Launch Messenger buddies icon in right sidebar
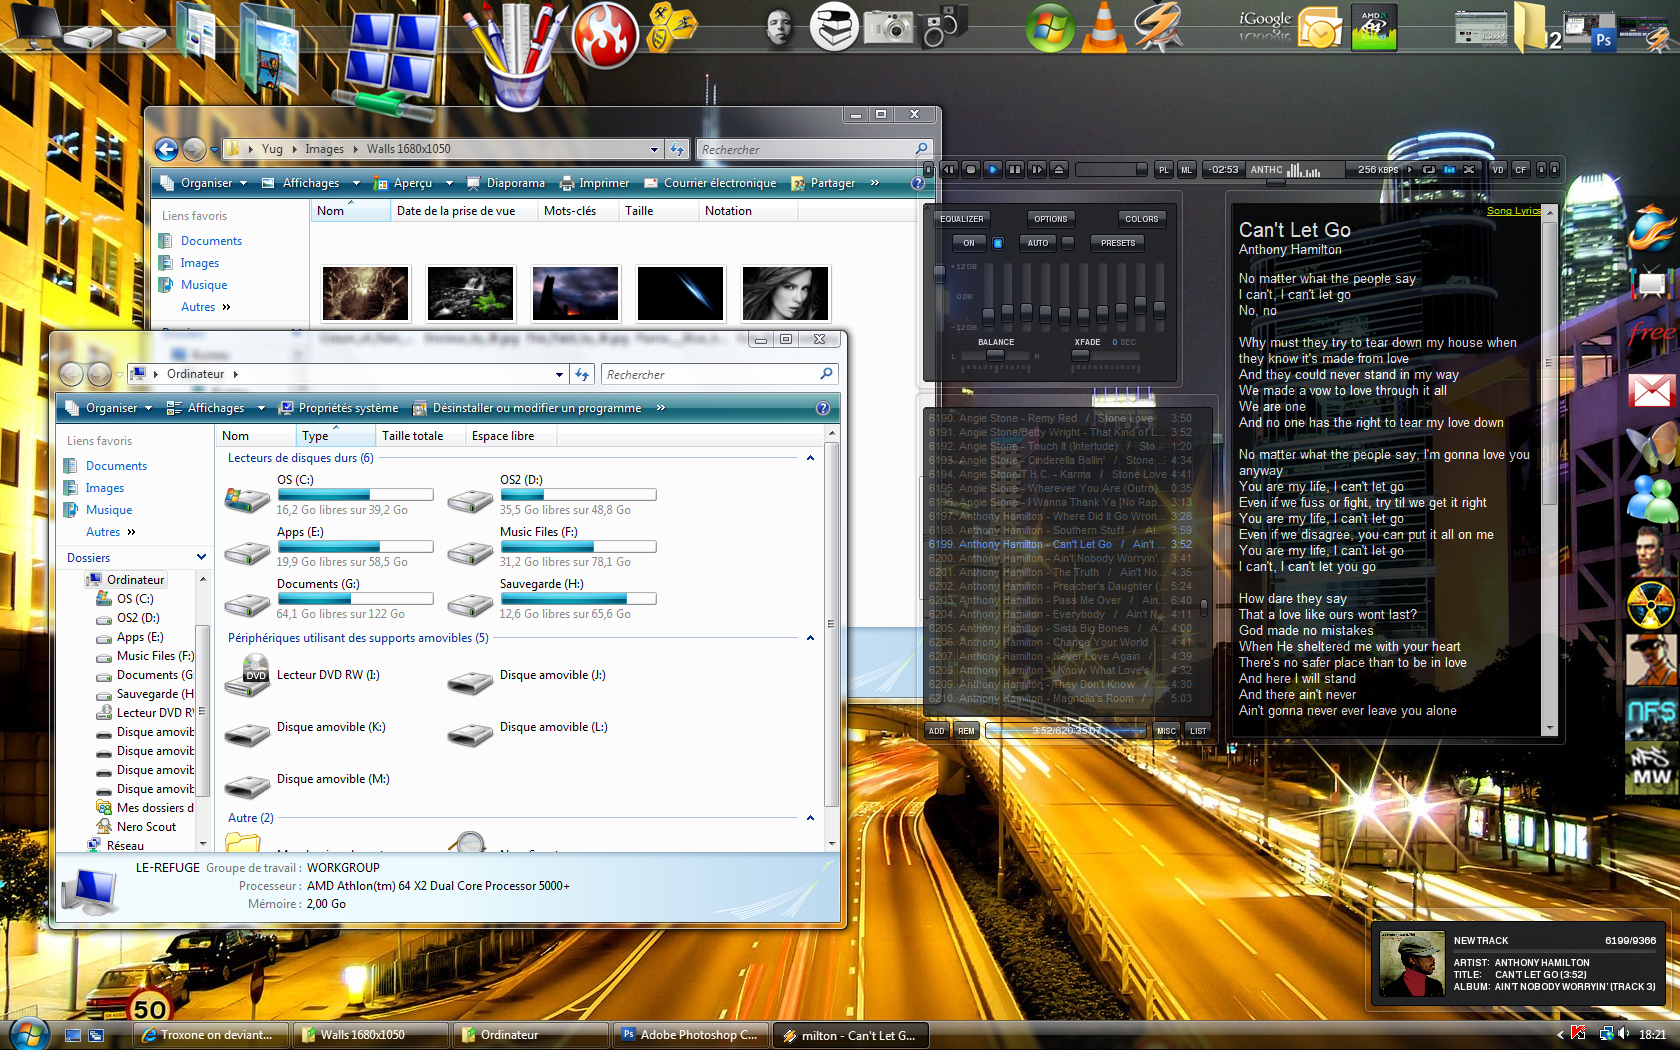 point(1651,497)
